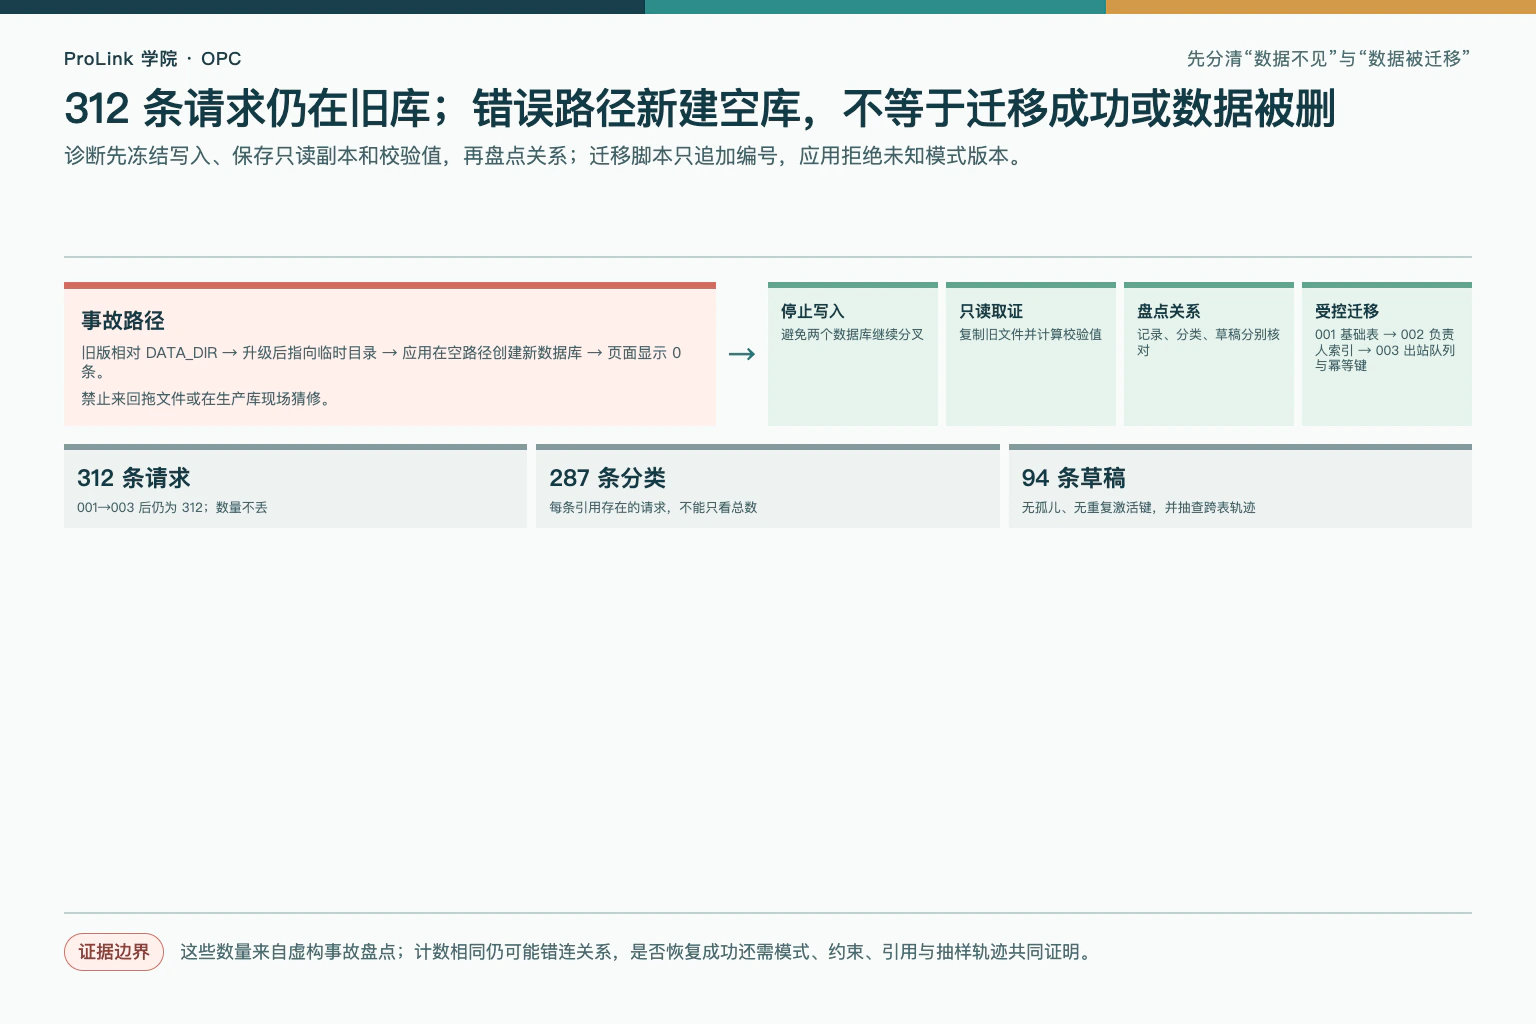
Task: Click the text 禁止来回拖文件或在生产库现场猜修。
Action: [x=208, y=398]
